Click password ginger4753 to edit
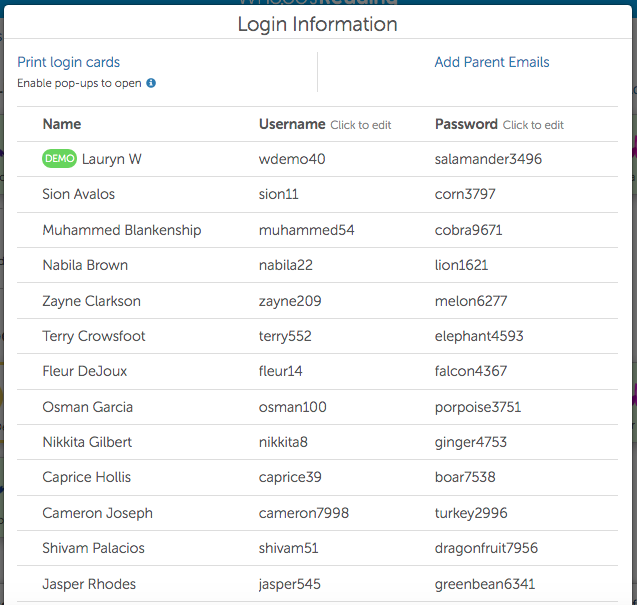The height and width of the screenshot is (605, 637). pos(471,442)
